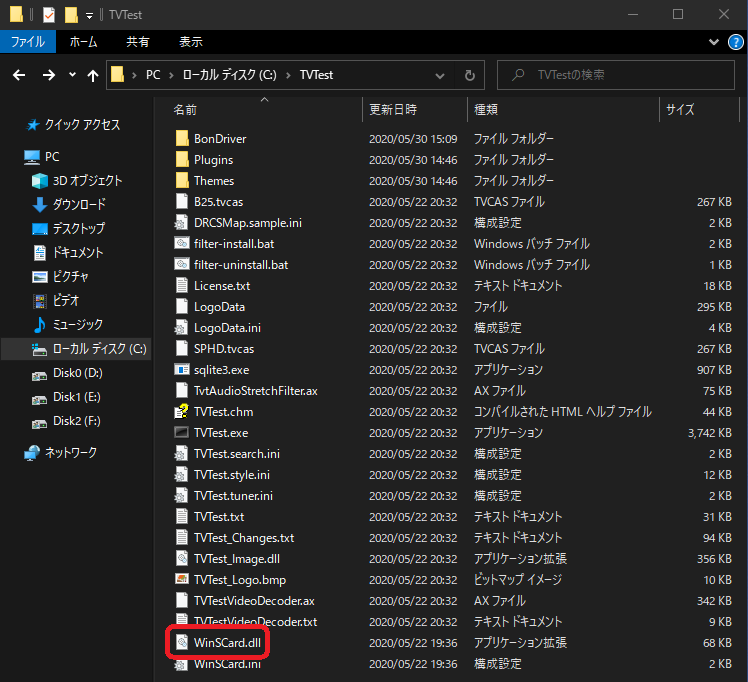
Task: Click the TVTest.exe application icon
Action: [x=181, y=433]
